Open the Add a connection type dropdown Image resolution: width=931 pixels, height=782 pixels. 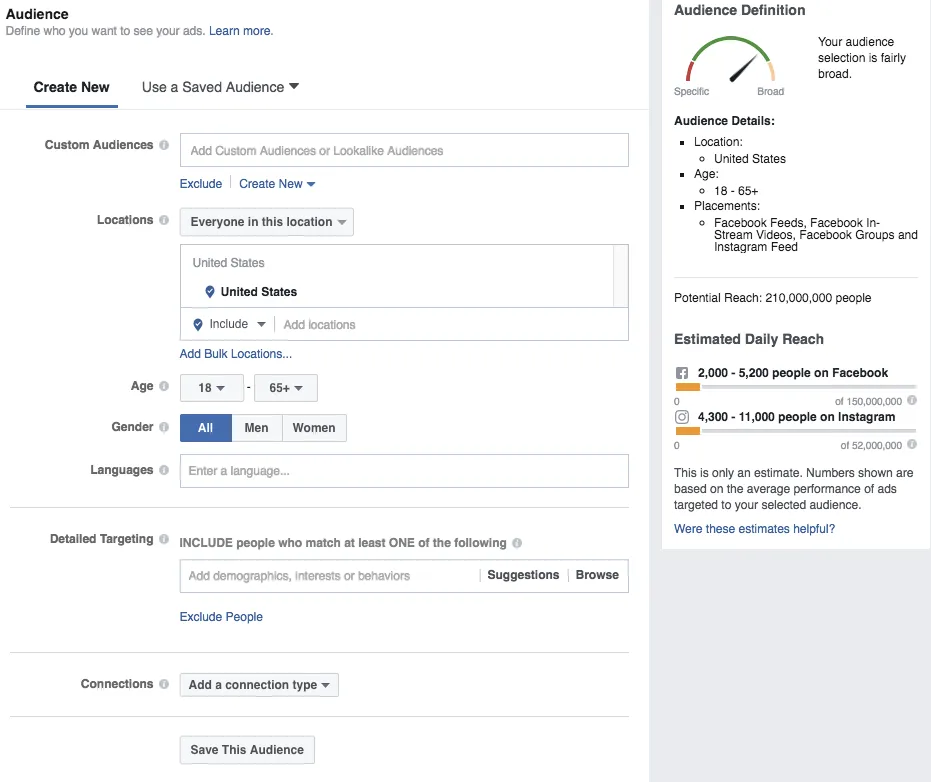pyautogui.click(x=260, y=685)
